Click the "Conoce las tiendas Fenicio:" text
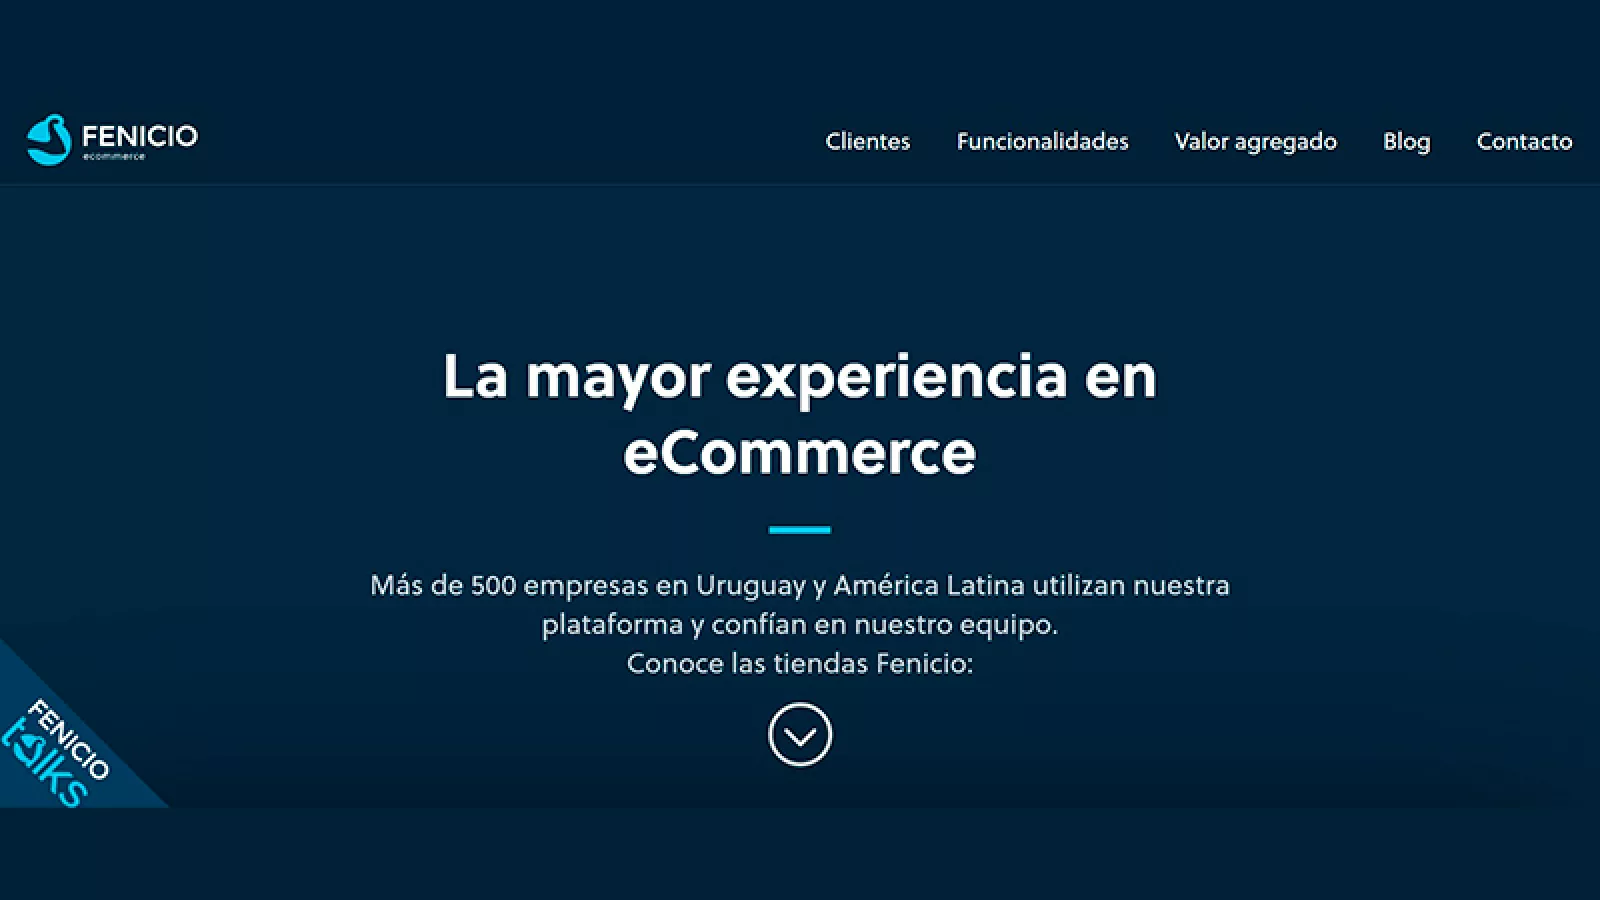 800,663
